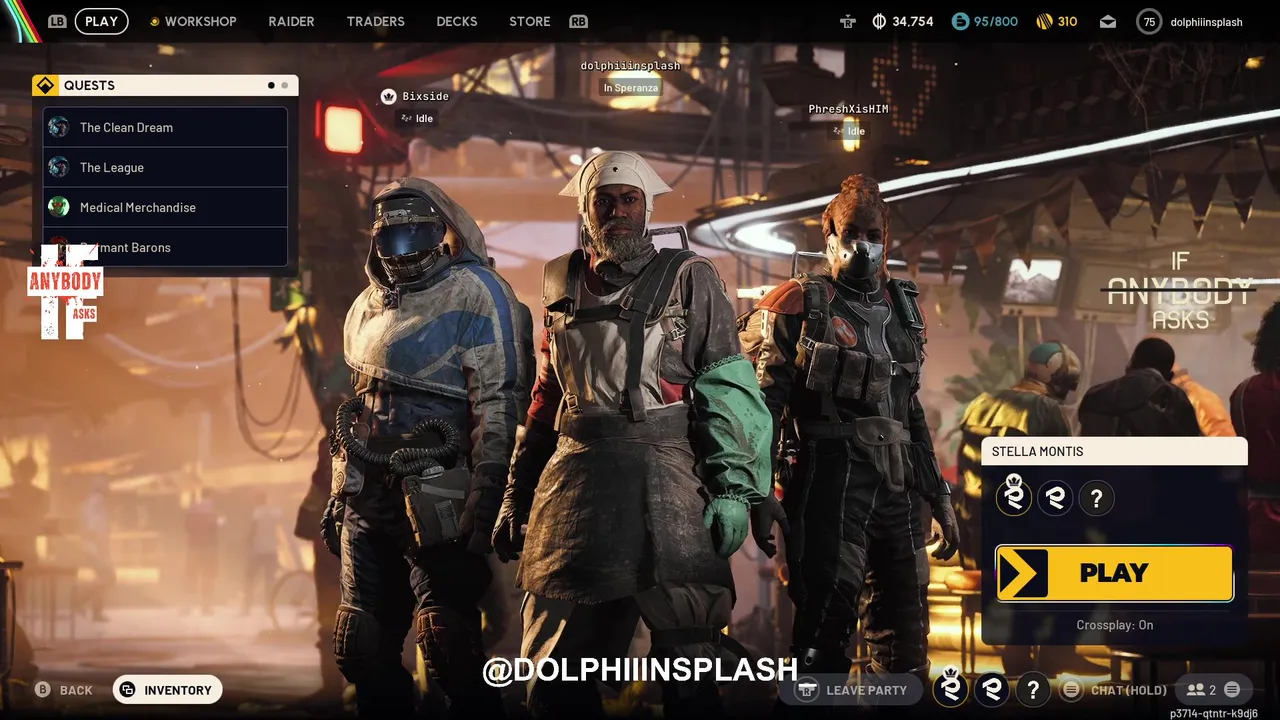Click the LB bumper icon
The image size is (1280, 720).
57,21
